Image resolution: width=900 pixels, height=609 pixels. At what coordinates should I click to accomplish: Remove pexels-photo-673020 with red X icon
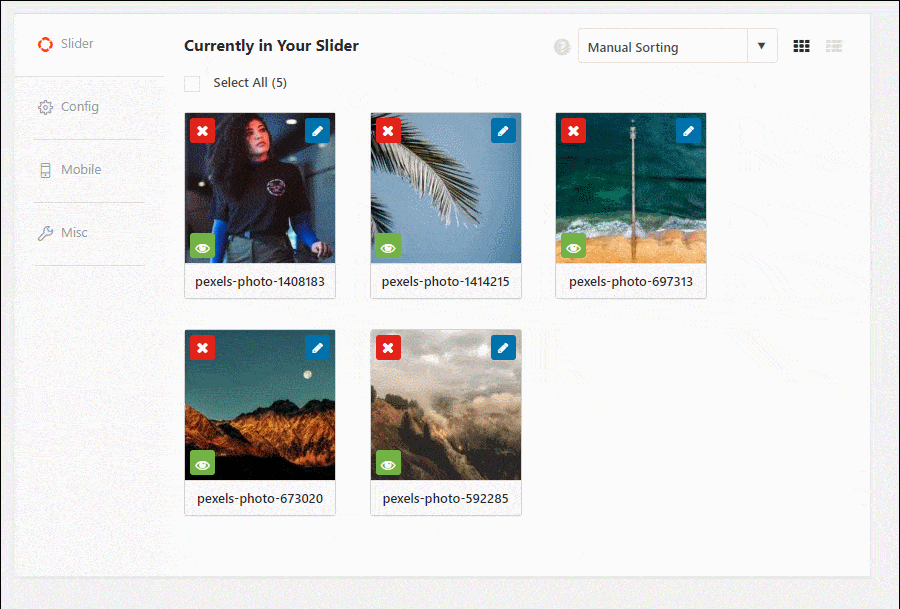[203, 348]
